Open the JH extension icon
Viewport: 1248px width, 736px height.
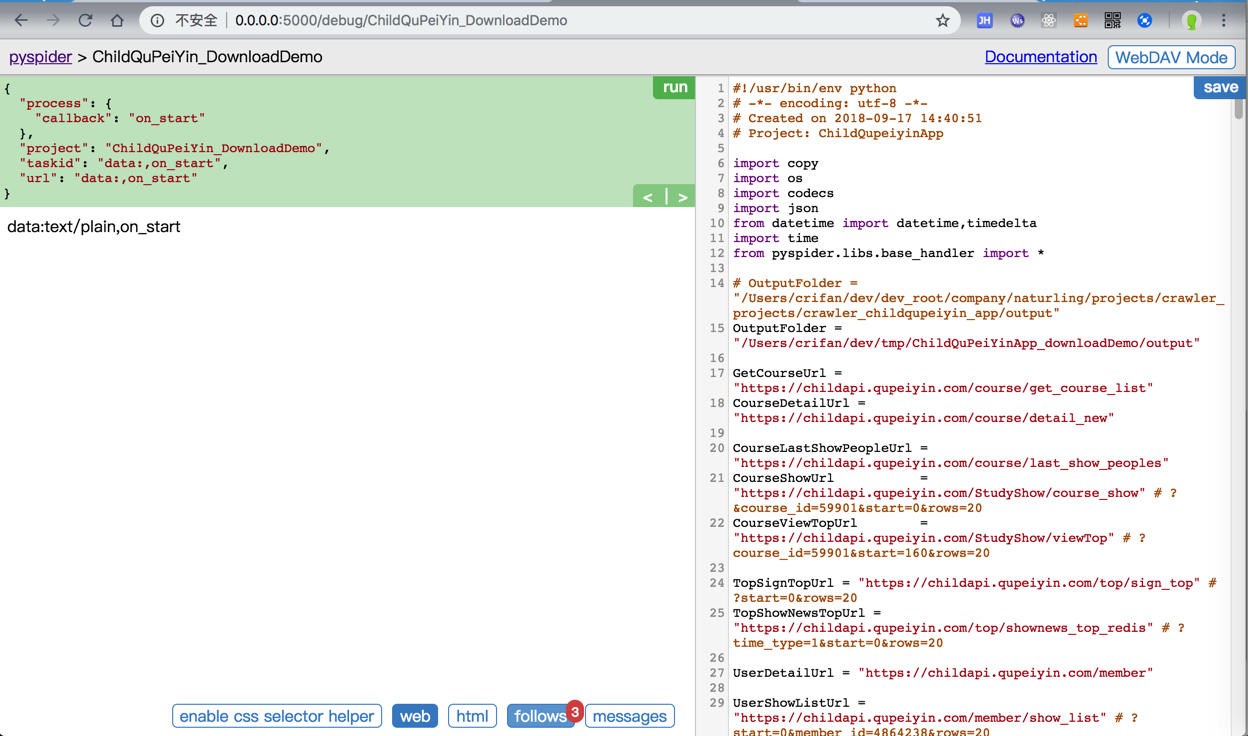pyautogui.click(x=985, y=20)
